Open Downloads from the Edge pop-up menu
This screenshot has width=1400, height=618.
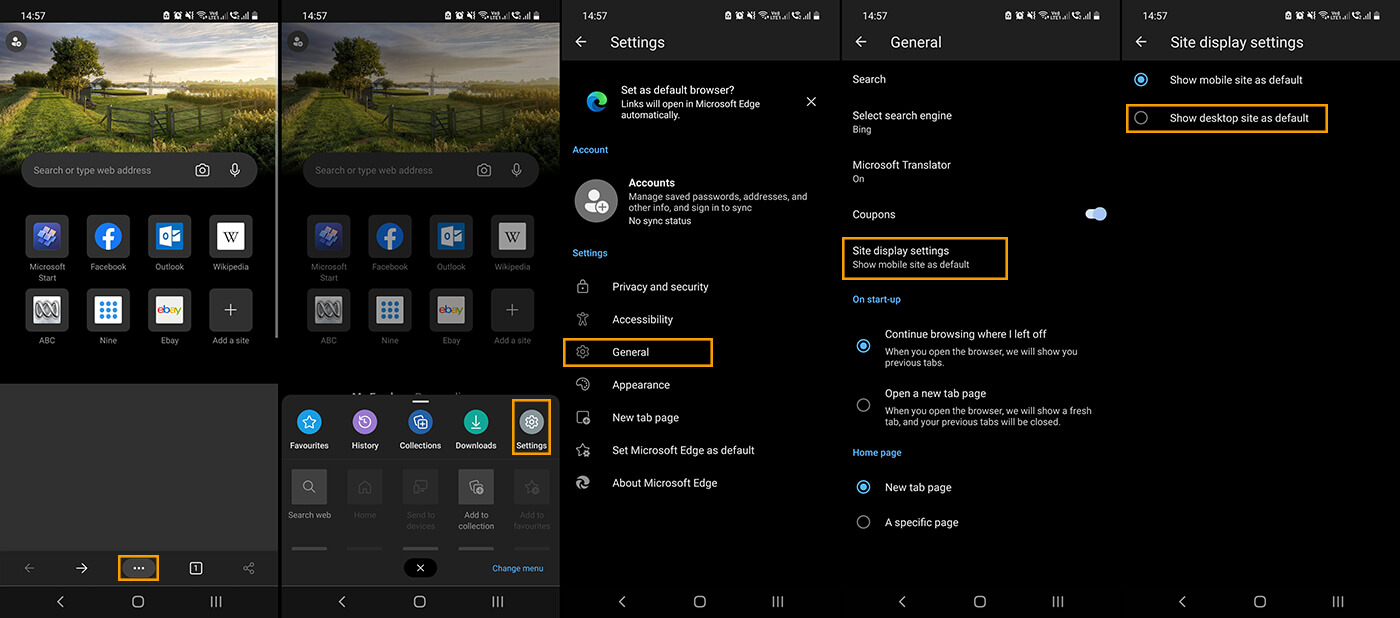point(476,429)
